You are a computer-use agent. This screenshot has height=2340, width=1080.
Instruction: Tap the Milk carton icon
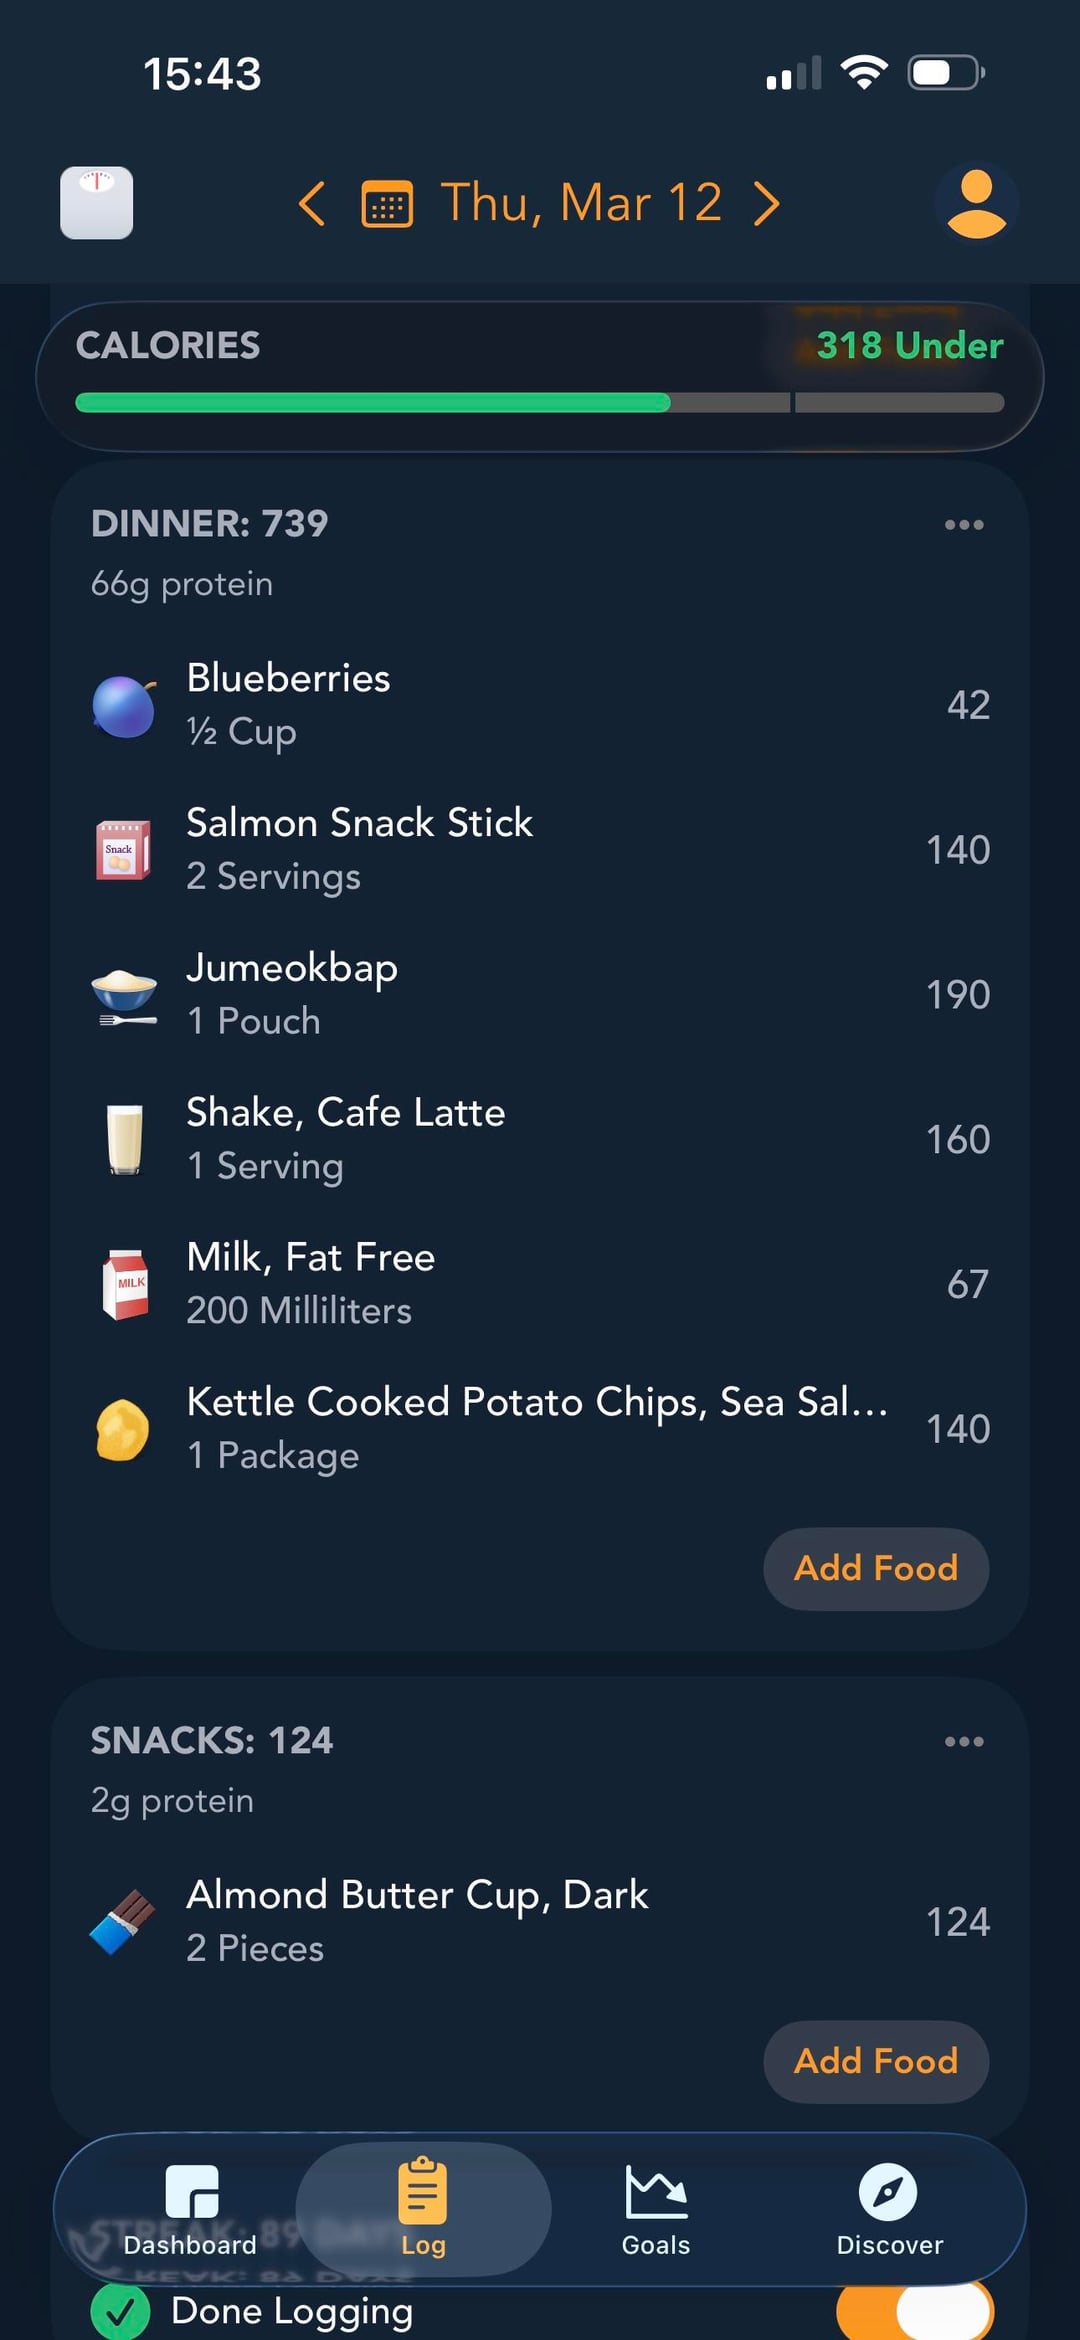point(125,1284)
